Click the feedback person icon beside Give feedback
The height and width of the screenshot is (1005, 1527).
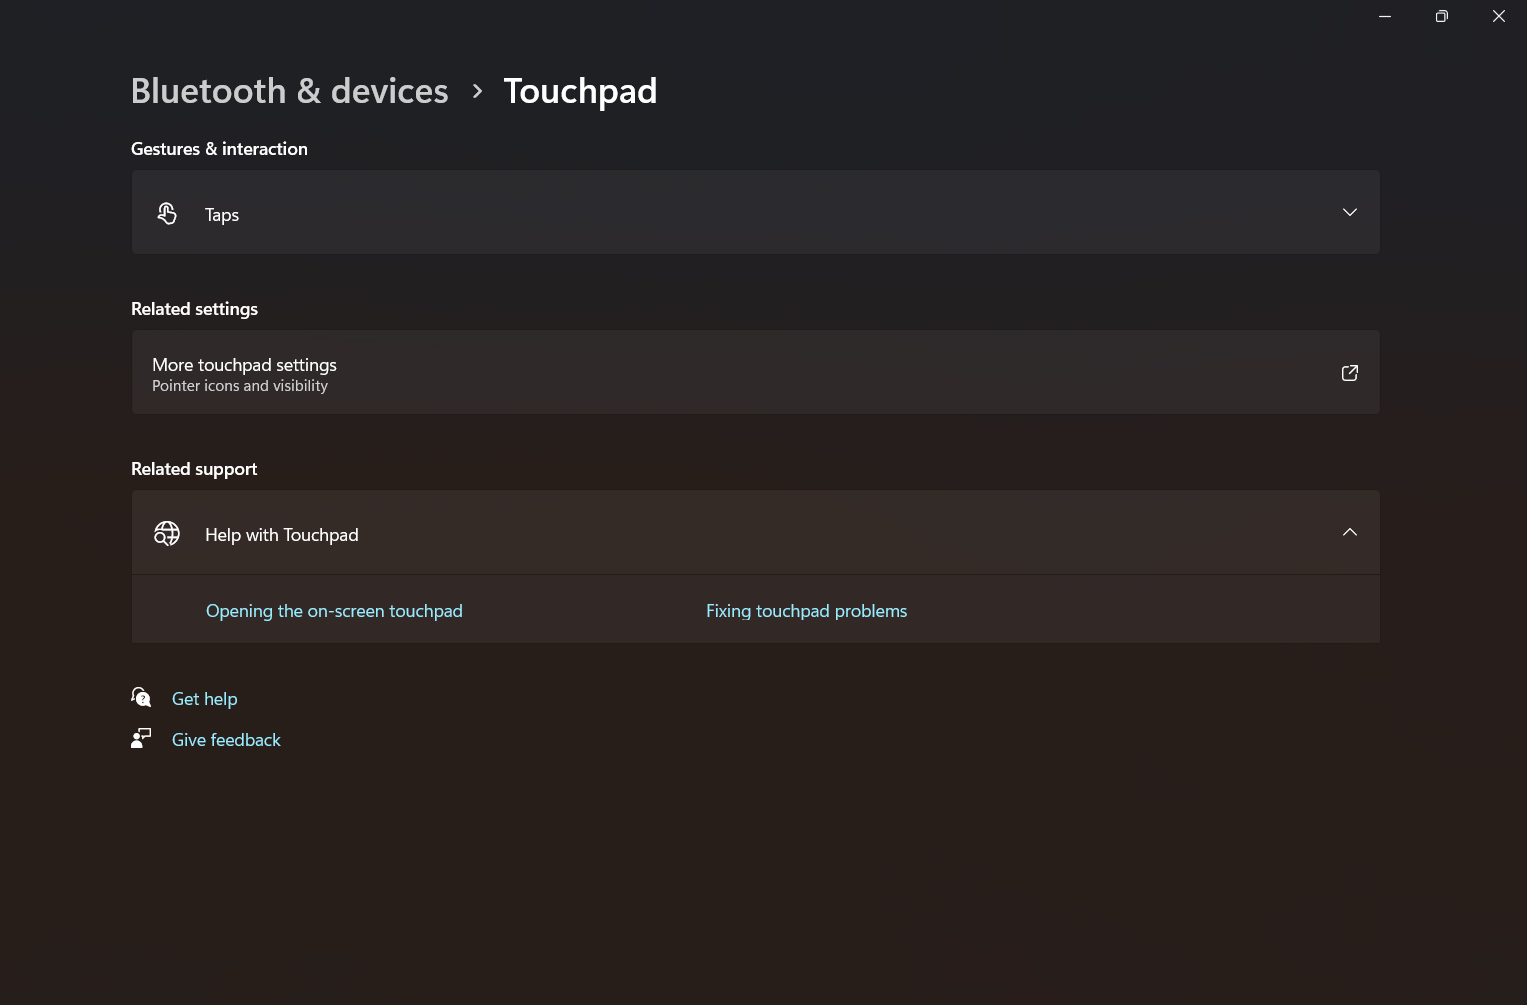point(141,738)
